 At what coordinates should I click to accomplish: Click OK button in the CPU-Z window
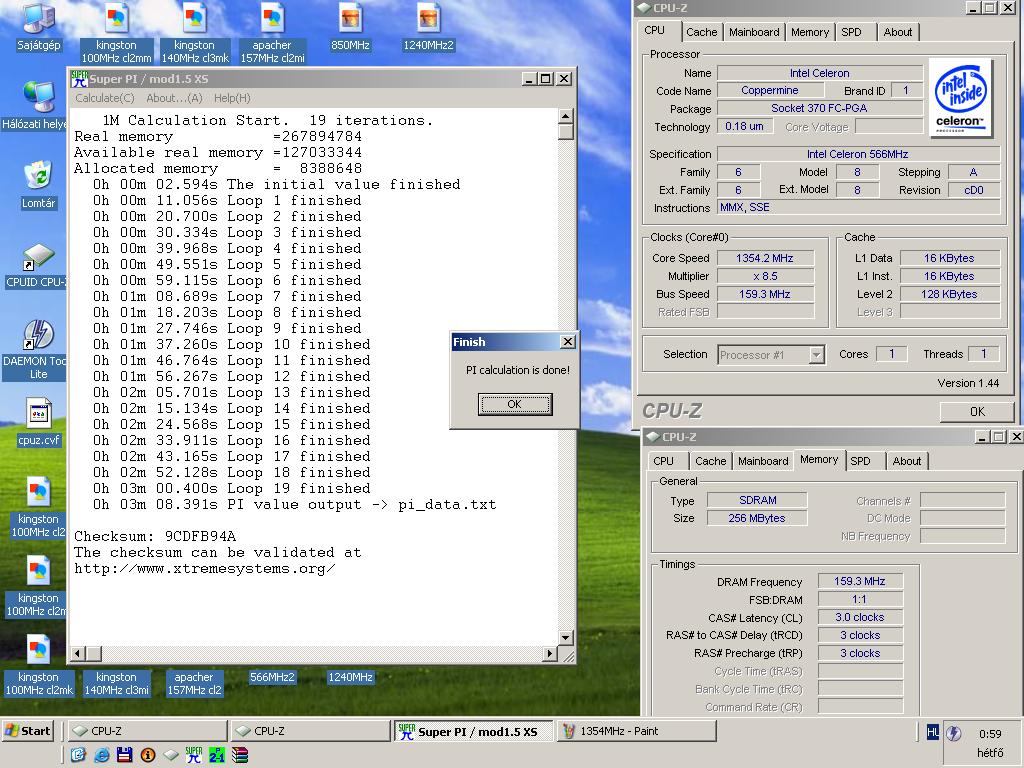(977, 411)
